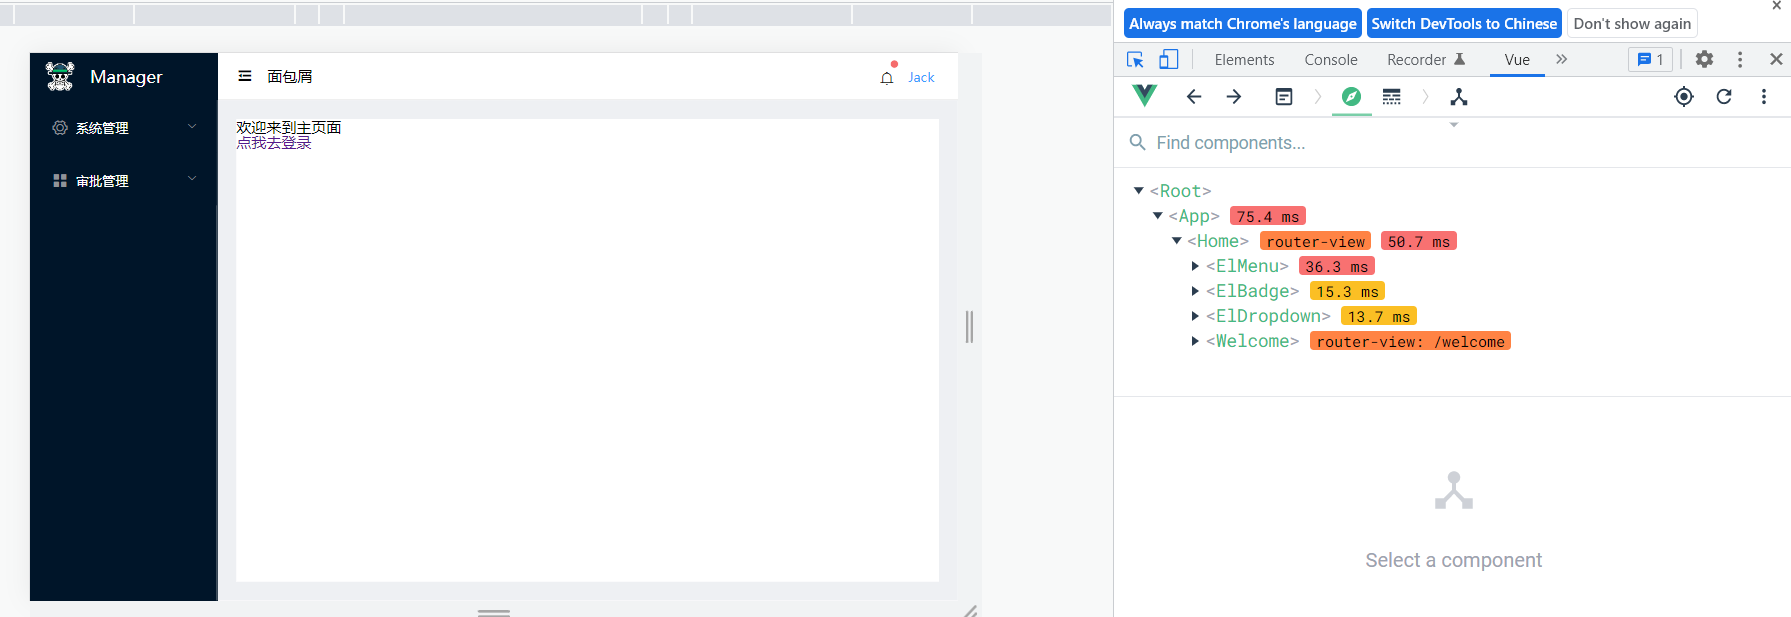Open the Jack user dropdown

(x=921, y=78)
